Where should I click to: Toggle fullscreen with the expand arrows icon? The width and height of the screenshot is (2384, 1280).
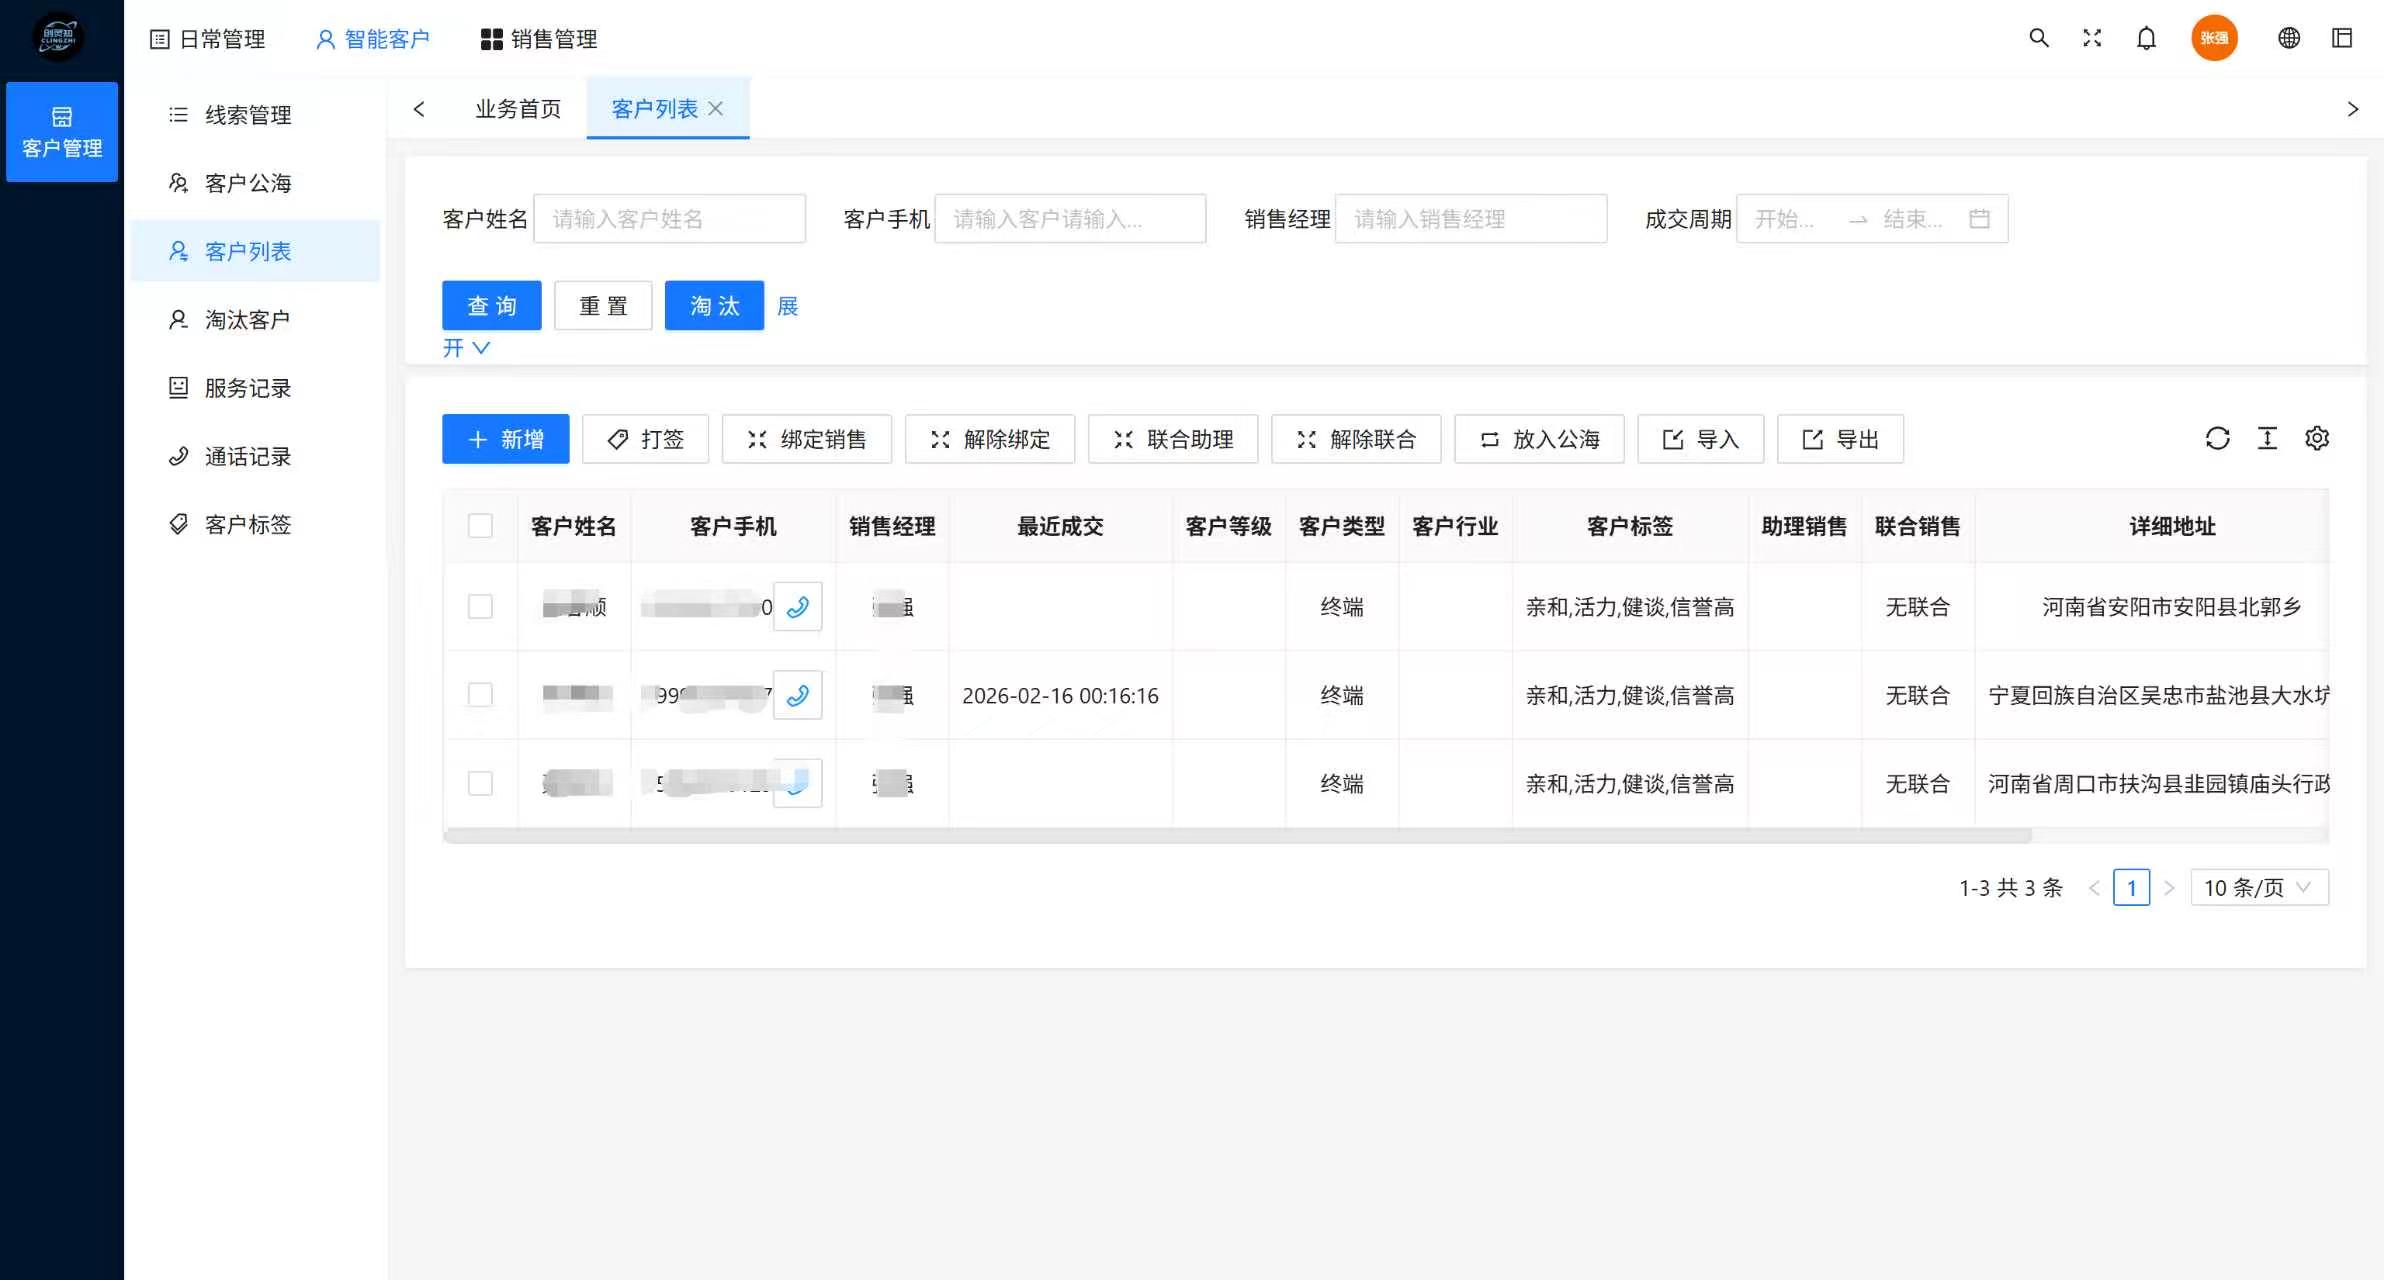pos(2092,38)
